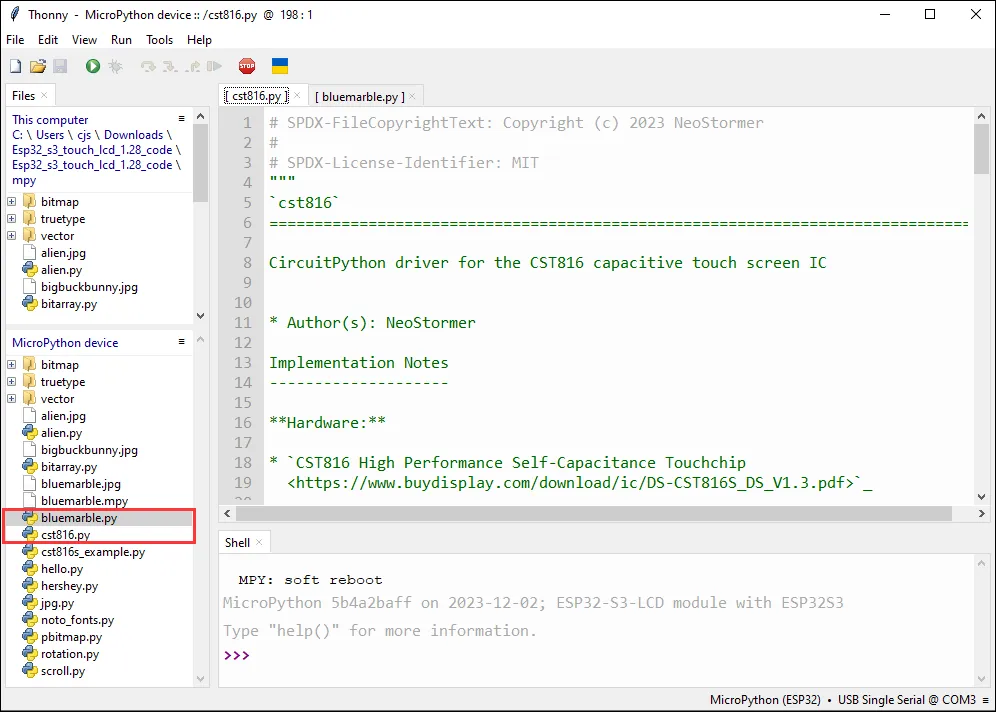Switch to the bluemarble.py editor tab
Screen dimensions: 996x712
pyautogui.click(x=360, y=96)
